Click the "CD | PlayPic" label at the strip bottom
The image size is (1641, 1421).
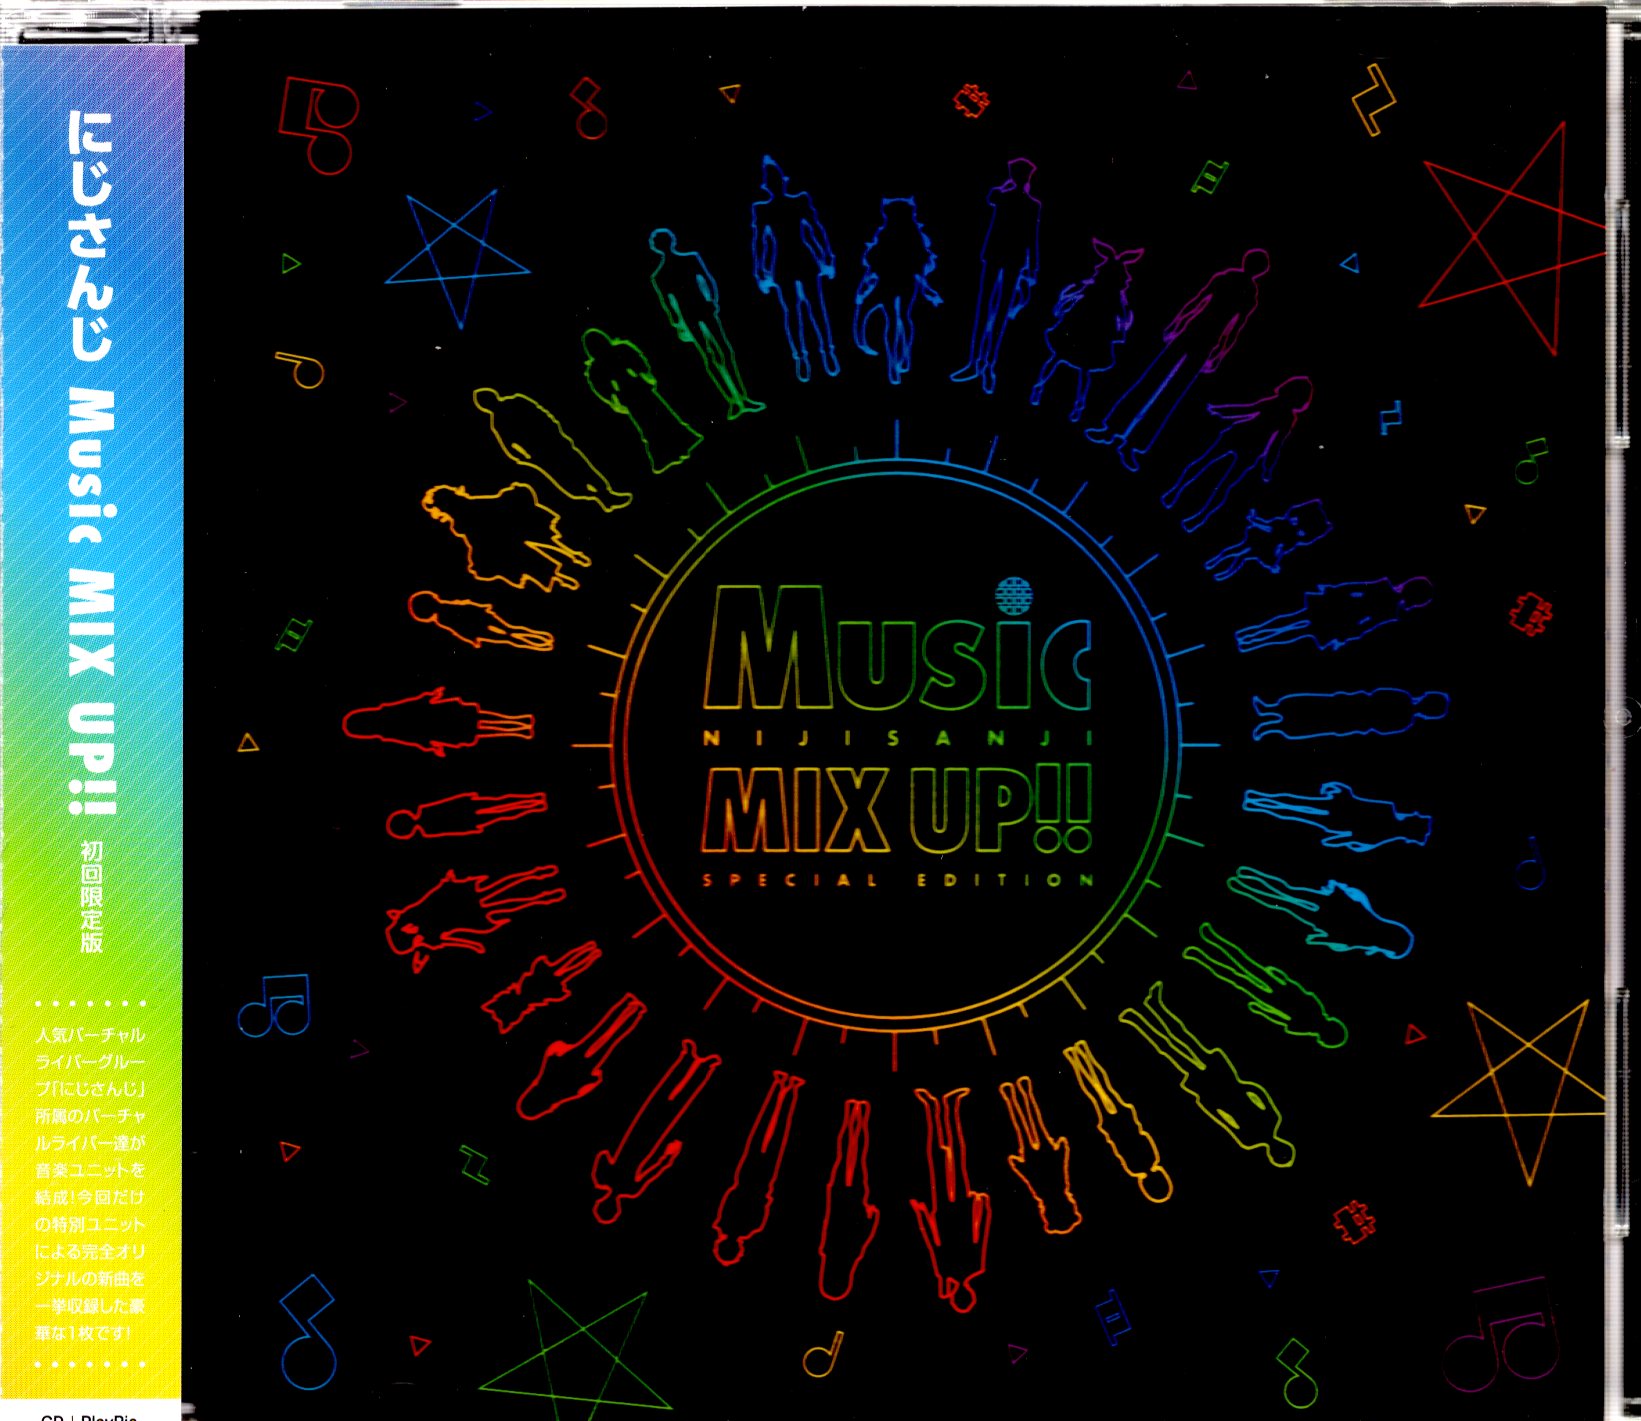click(x=88, y=1416)
